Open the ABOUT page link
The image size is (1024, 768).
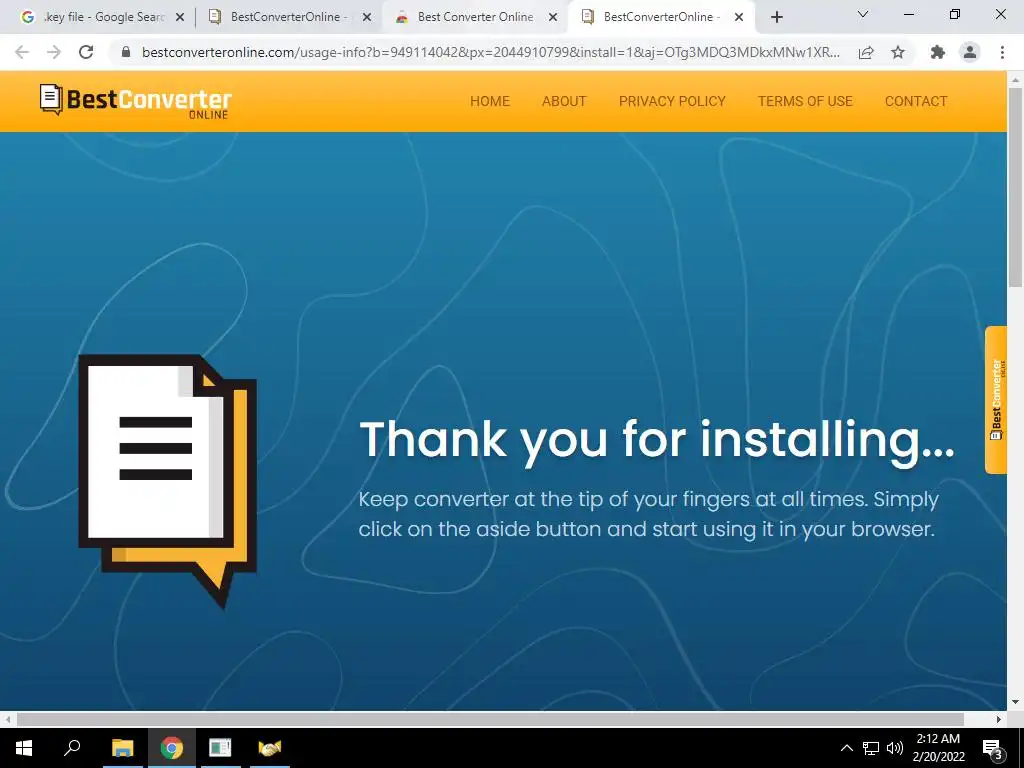[x=564, y=101]
